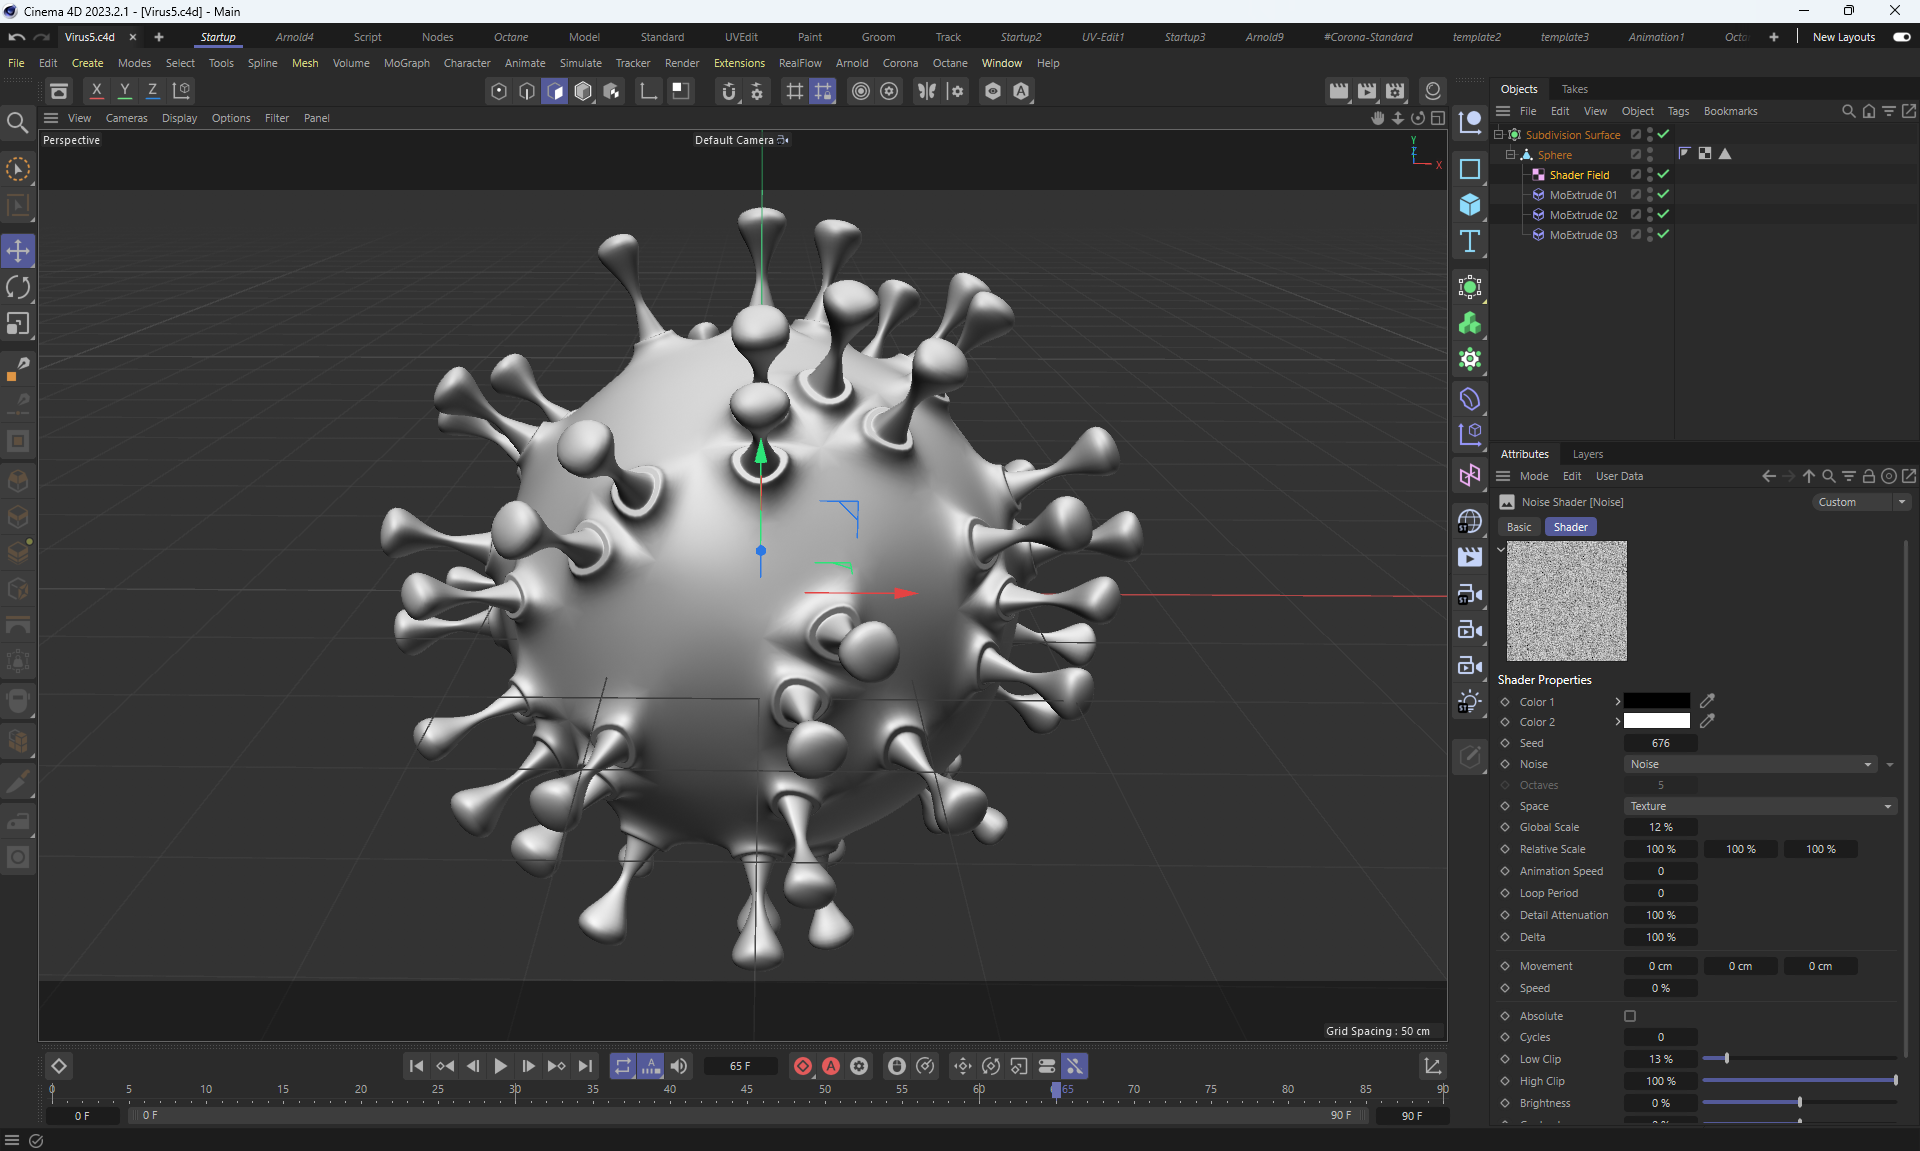The height and width of the screenshot is (1151, 1920).
Task: Click the Basic tab button
Action: point(1519,527)
